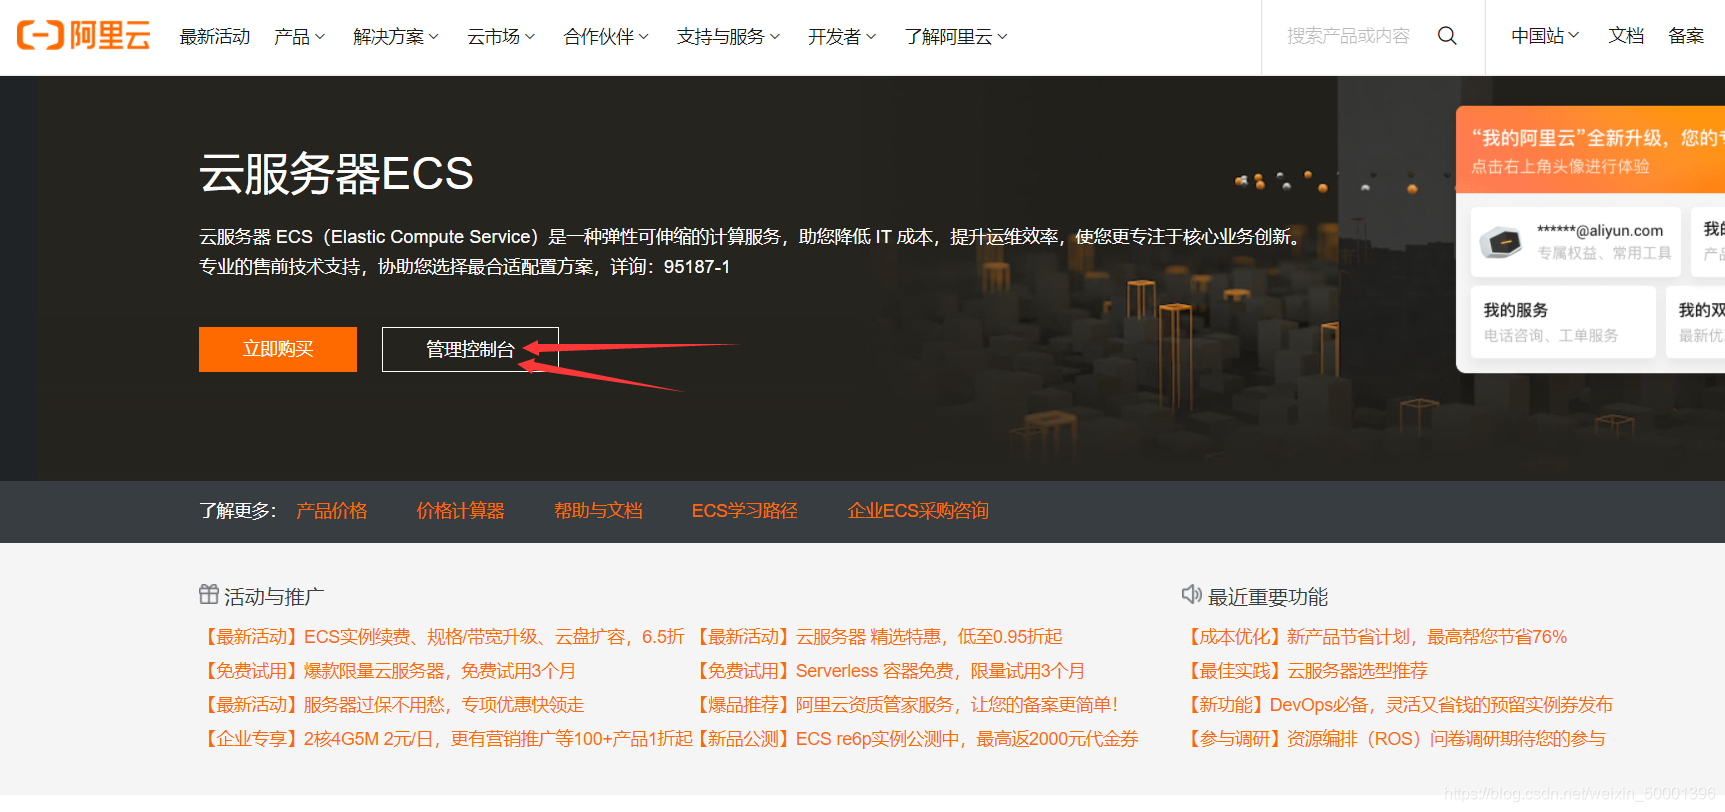
Task: Click the 管理控制台 button
Action: 470,349
